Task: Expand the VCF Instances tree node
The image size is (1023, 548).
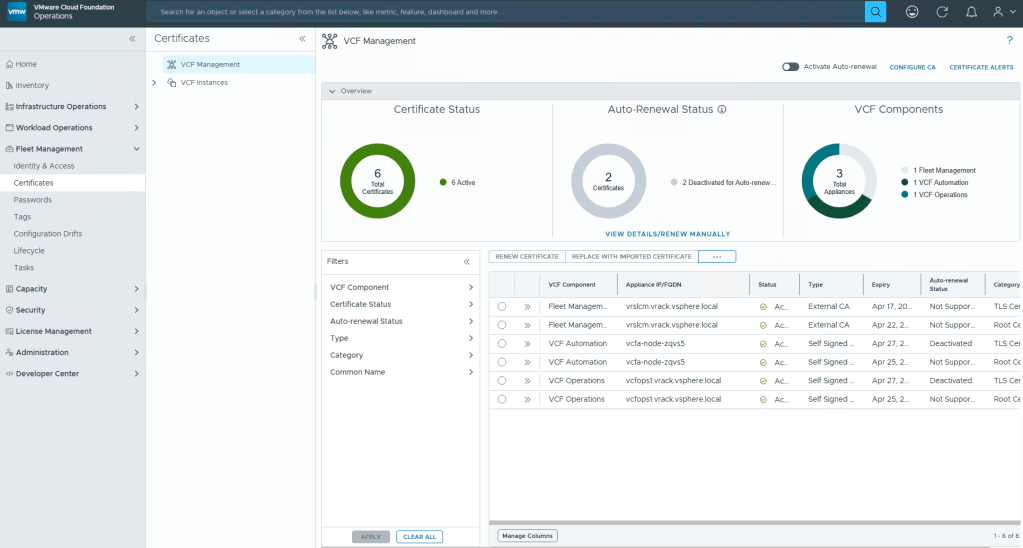Action: [x=154, y=83]
